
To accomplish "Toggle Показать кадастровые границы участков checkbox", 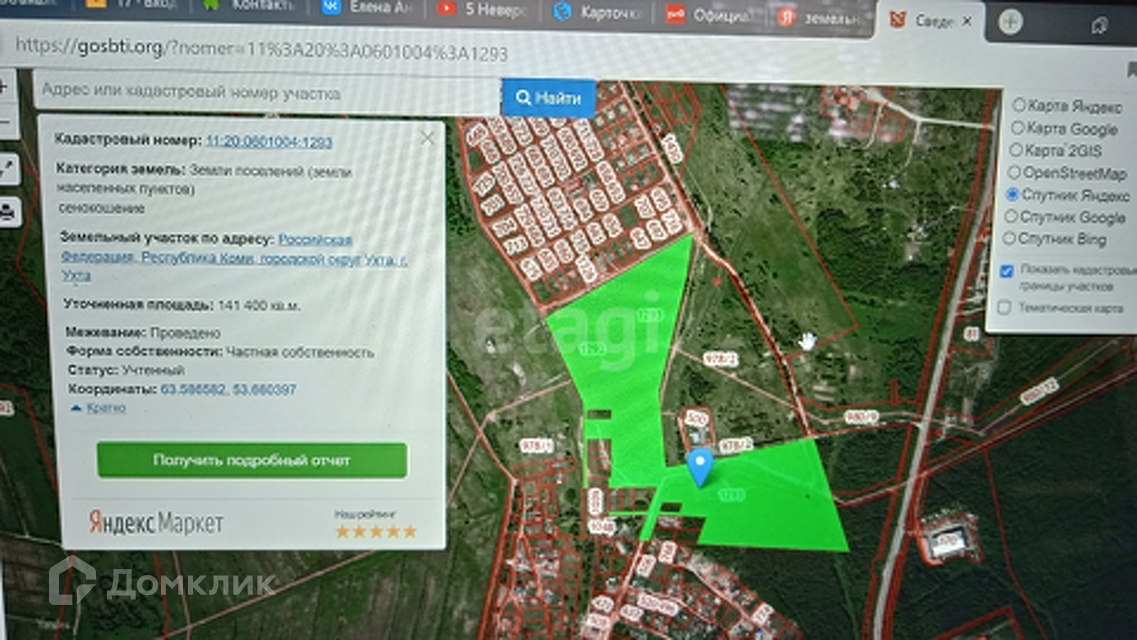I will (1006, 271).
